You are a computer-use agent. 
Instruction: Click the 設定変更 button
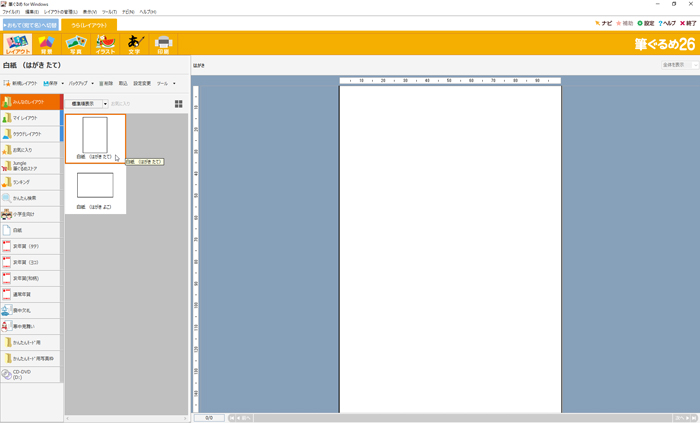pyautogui.click(x=142, y=84)
